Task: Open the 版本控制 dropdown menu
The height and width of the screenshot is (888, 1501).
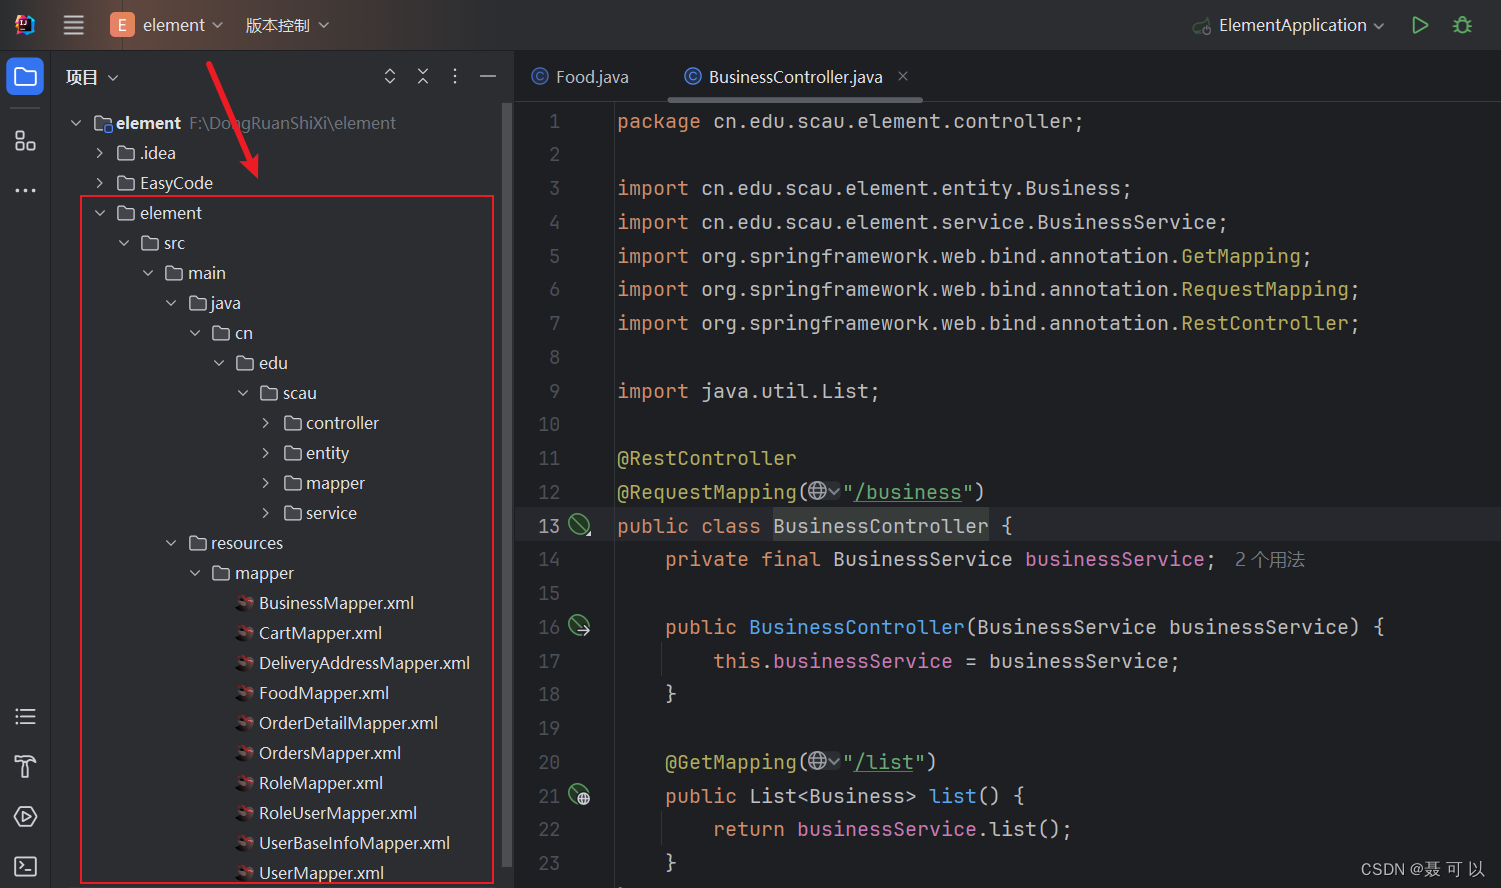Action: [287, 25]
